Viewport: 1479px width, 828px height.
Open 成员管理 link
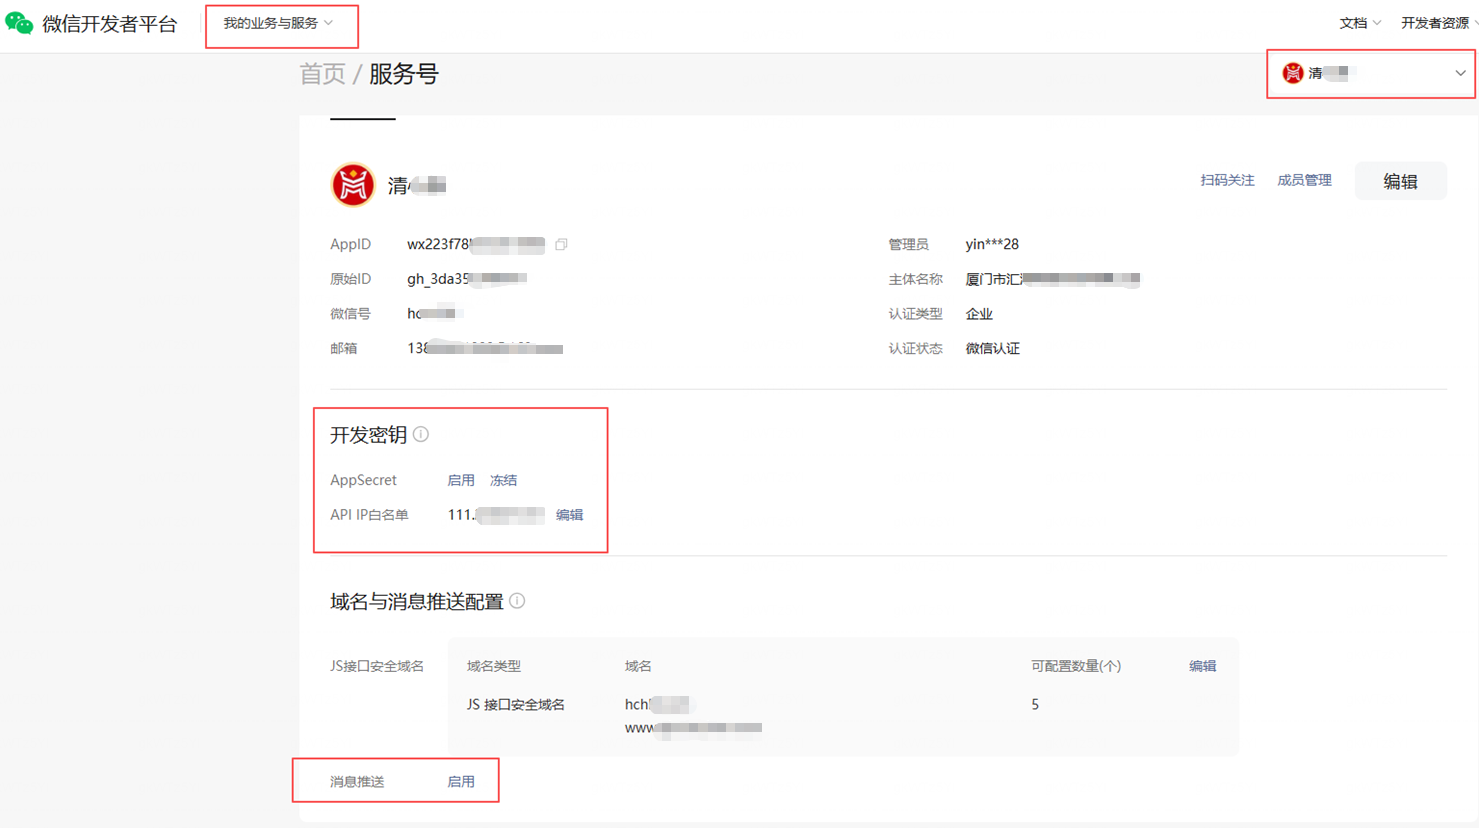(x=1304, y=180)
